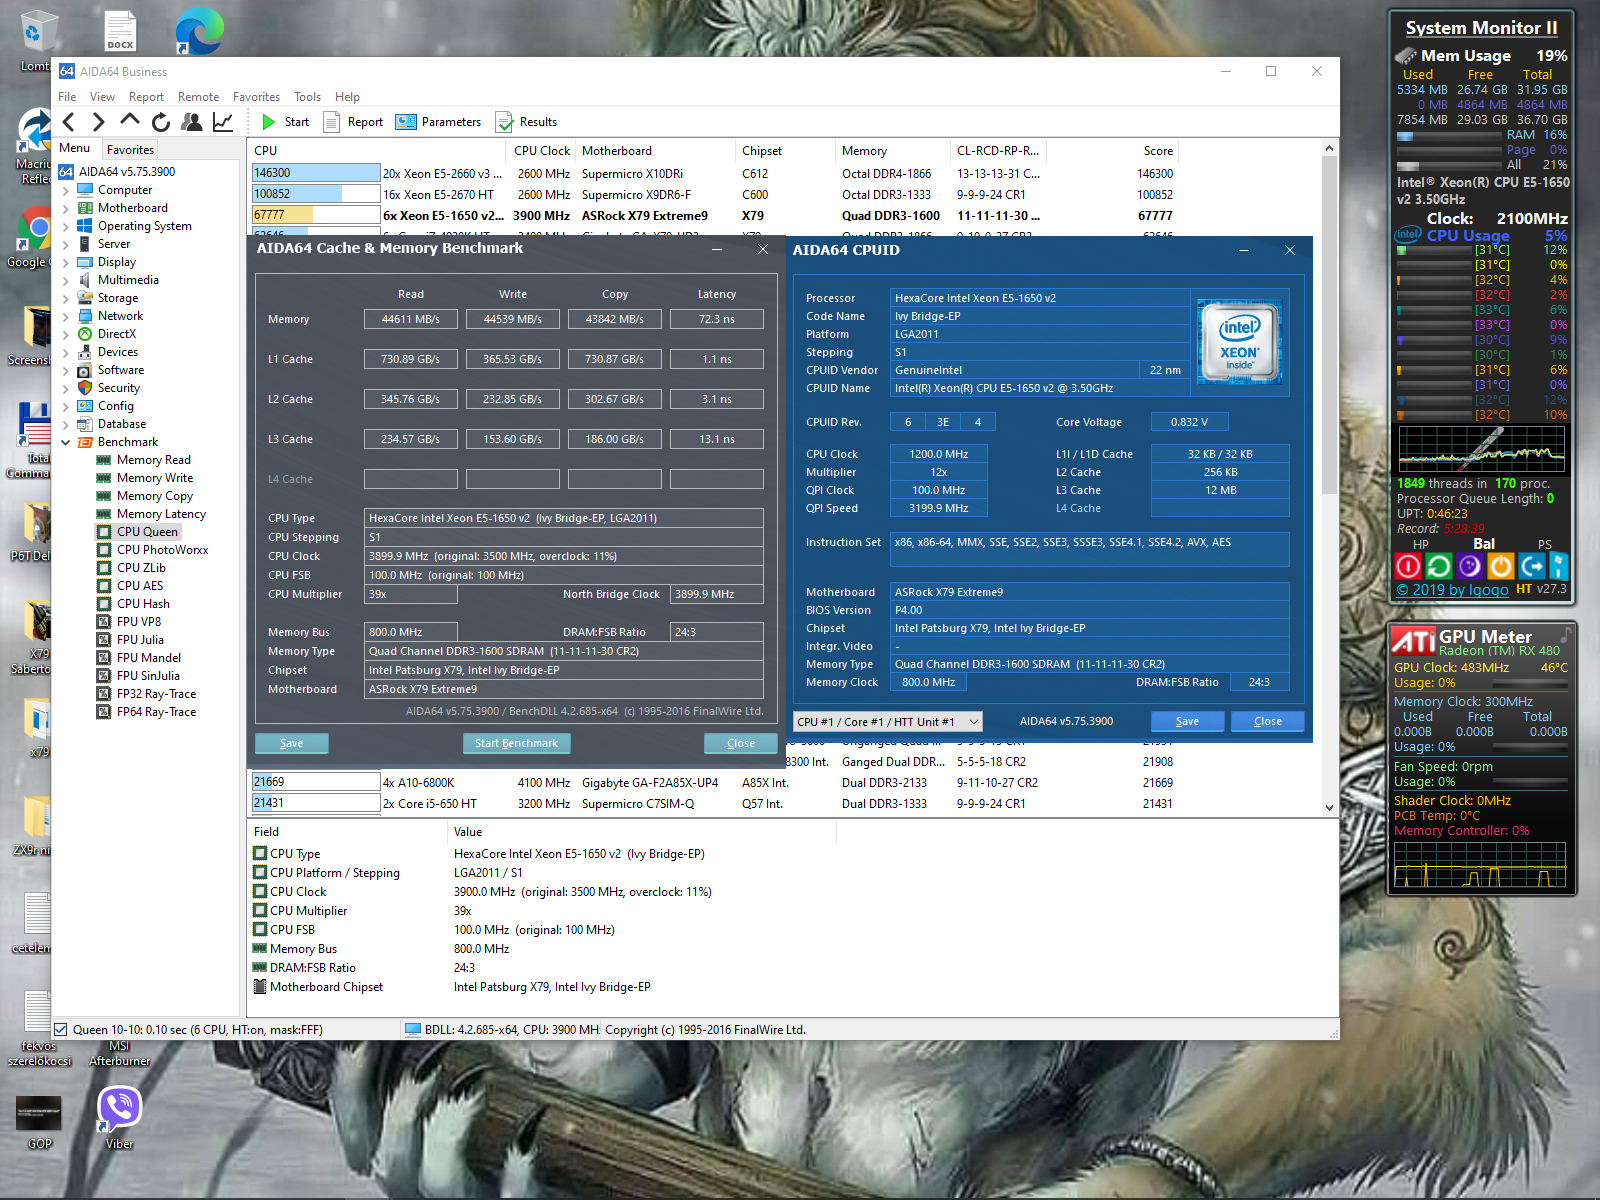Click Save in AIDA64 CPUID window

pyautogui.click(x=1187, y=721)
